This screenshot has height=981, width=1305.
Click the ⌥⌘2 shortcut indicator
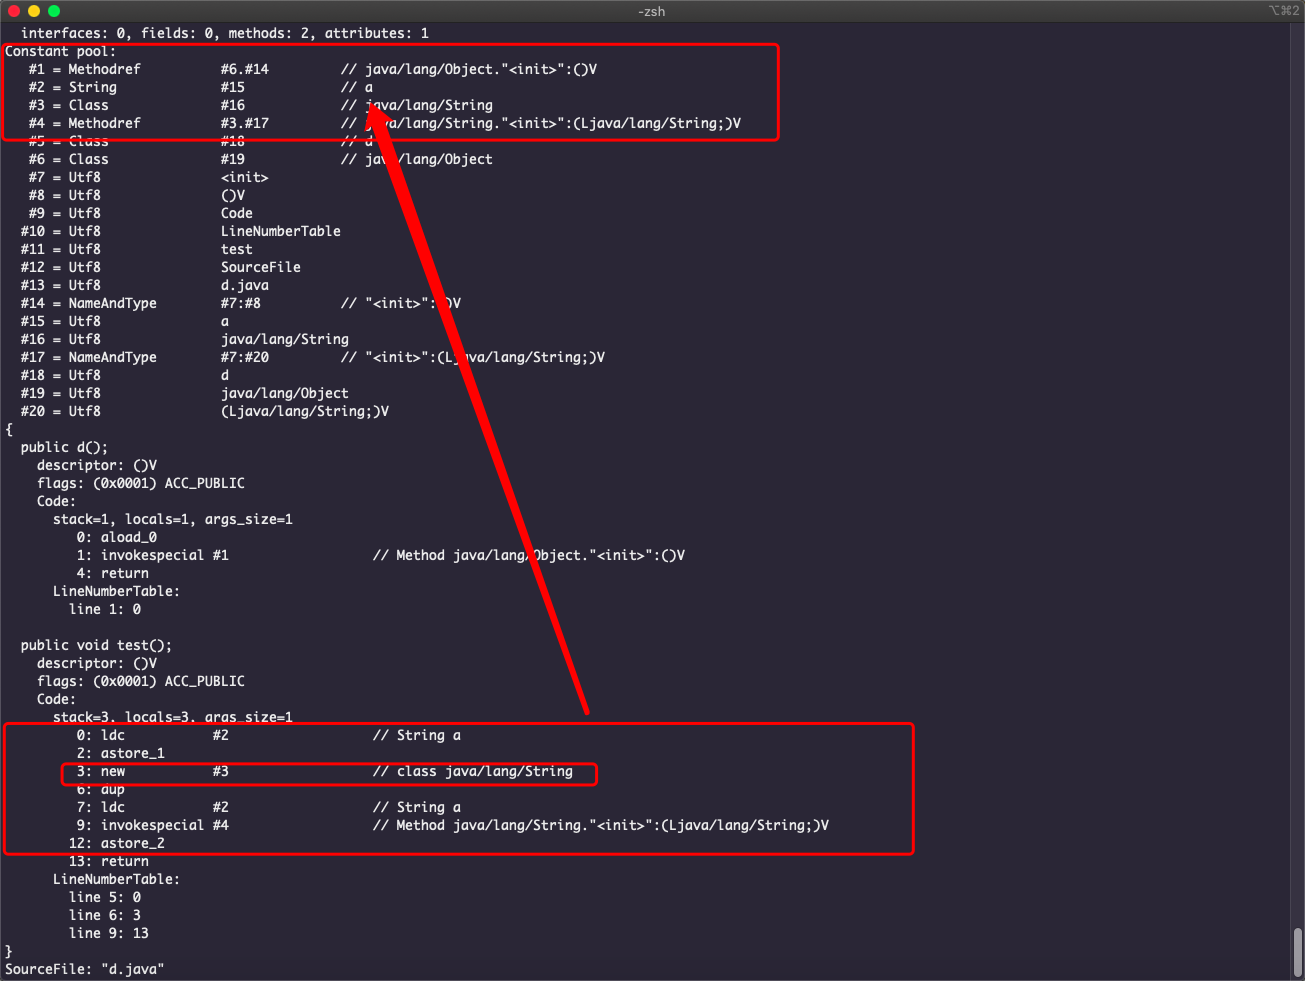coord(1283,11)
